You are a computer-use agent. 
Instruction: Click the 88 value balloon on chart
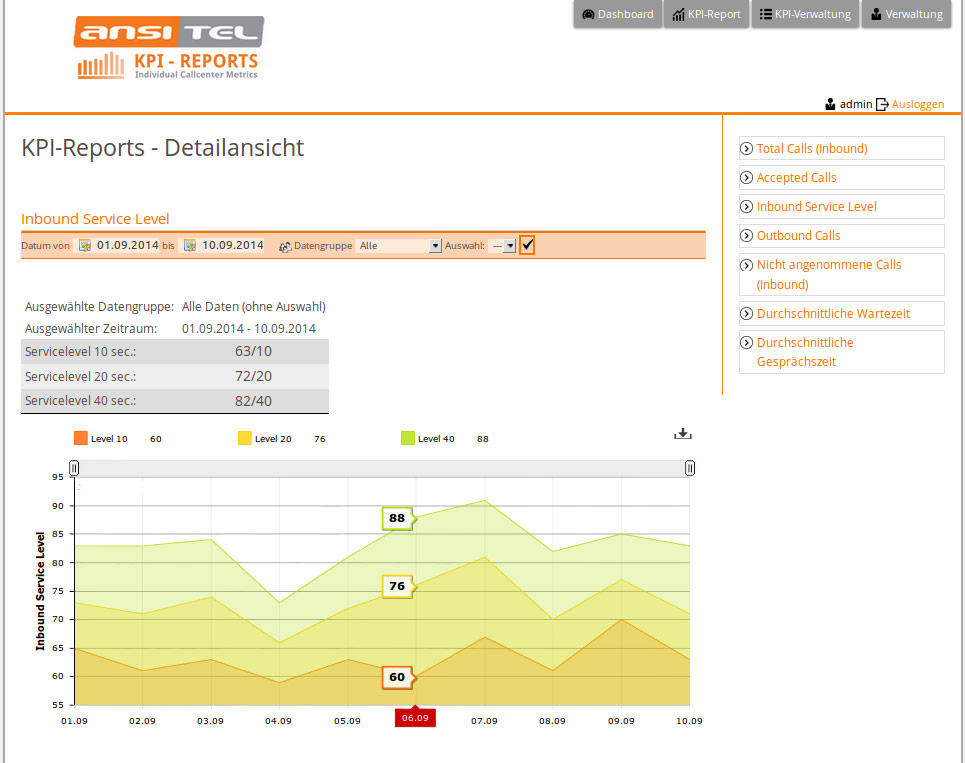click(398, 518)
